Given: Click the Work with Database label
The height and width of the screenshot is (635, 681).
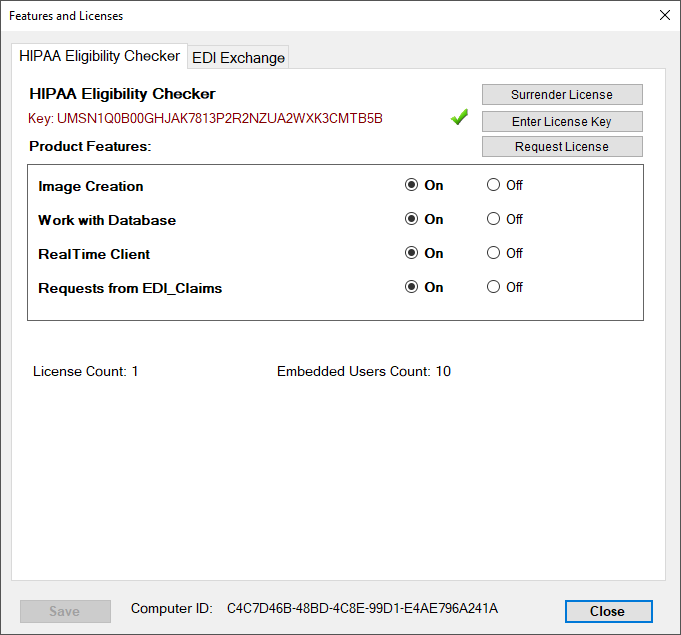Looking at the screenshot, I should click(107, 220).
